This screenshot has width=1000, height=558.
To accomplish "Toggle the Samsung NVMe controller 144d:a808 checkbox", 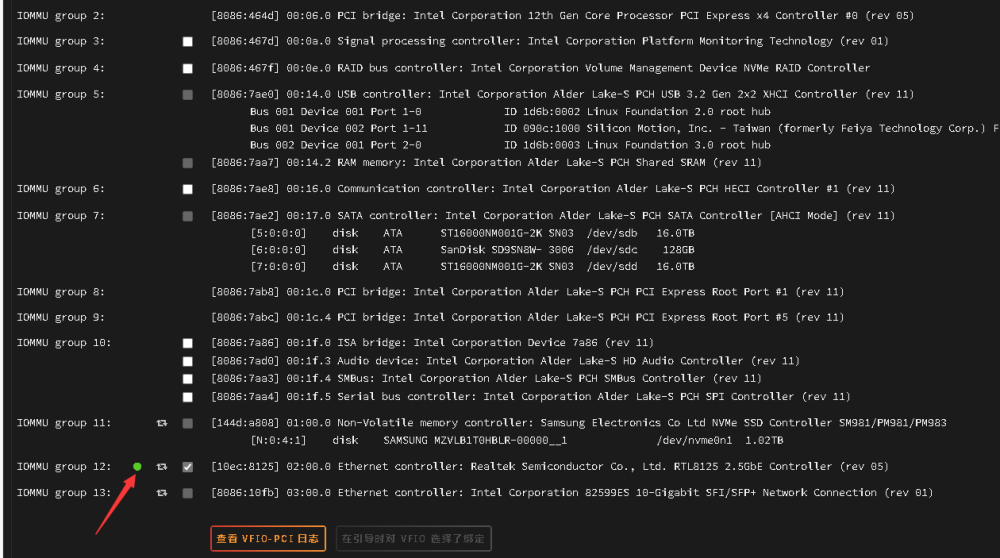I will (x=188, y=423).
